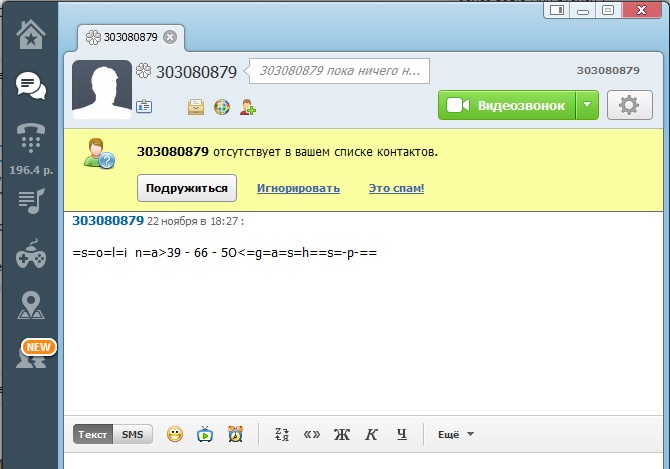This screenshot has width=670, height=469.
Task: Click the add contact icon under name
Action: (x=248, y=106)
